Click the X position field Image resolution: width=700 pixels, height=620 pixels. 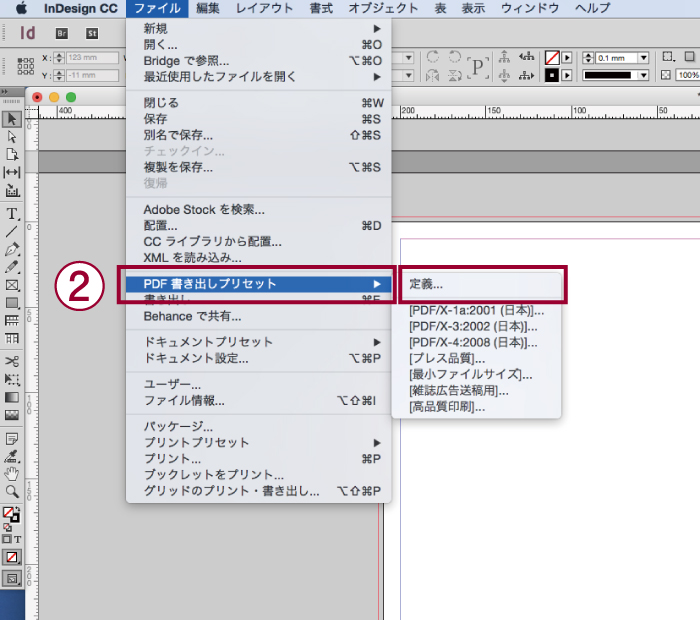92,58
